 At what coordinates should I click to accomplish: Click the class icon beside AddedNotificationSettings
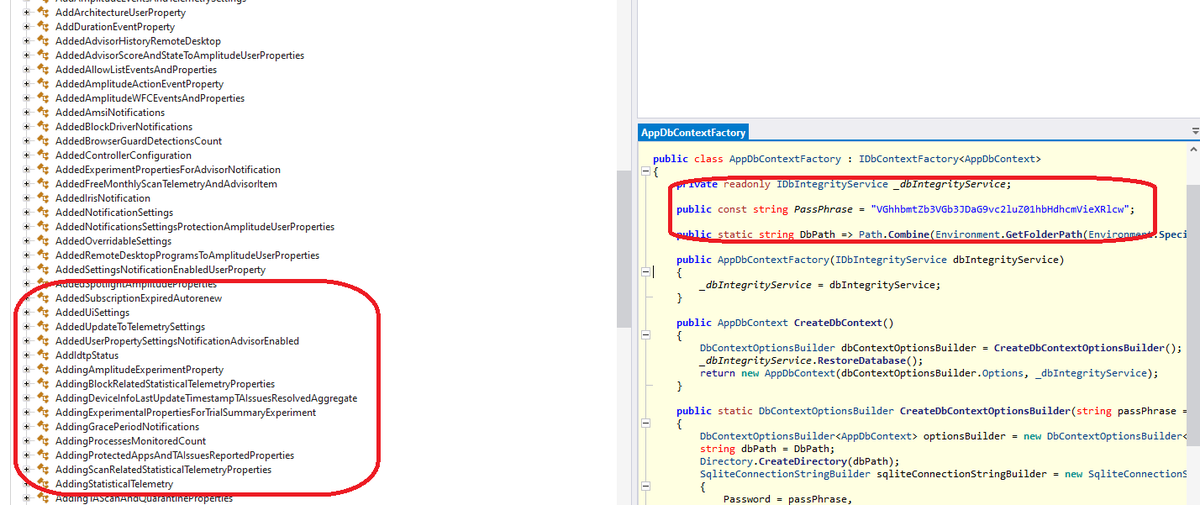click(x=42, y=213)
